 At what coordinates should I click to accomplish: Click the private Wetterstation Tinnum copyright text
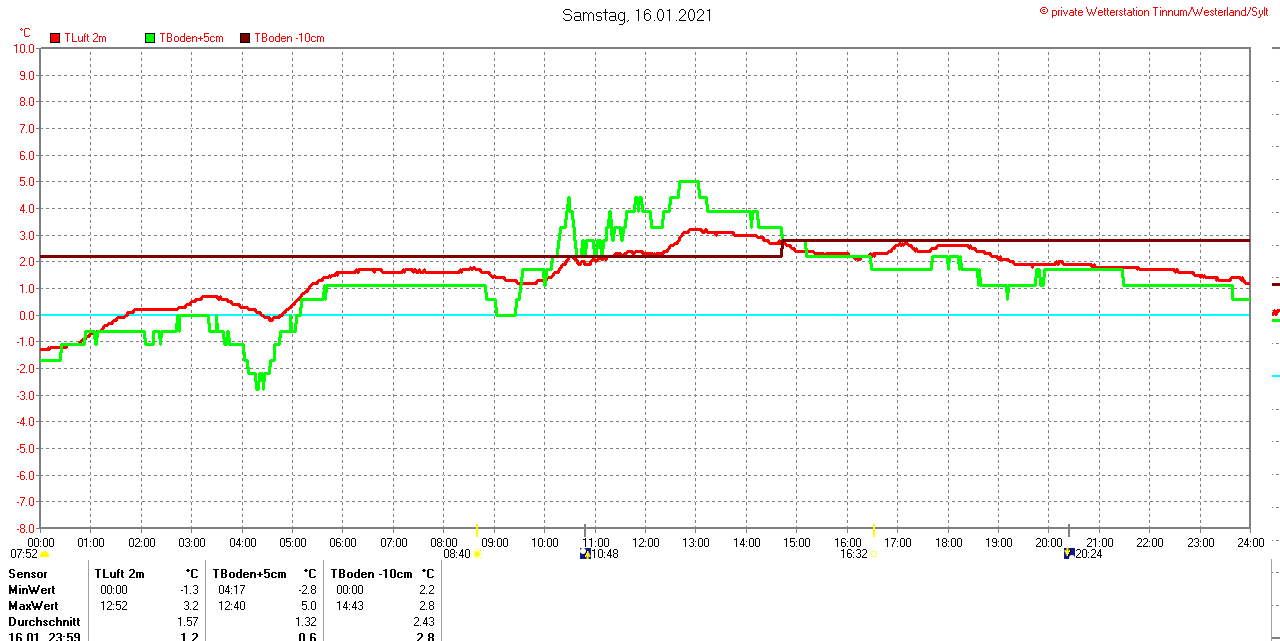click(x=1158, y=12)
